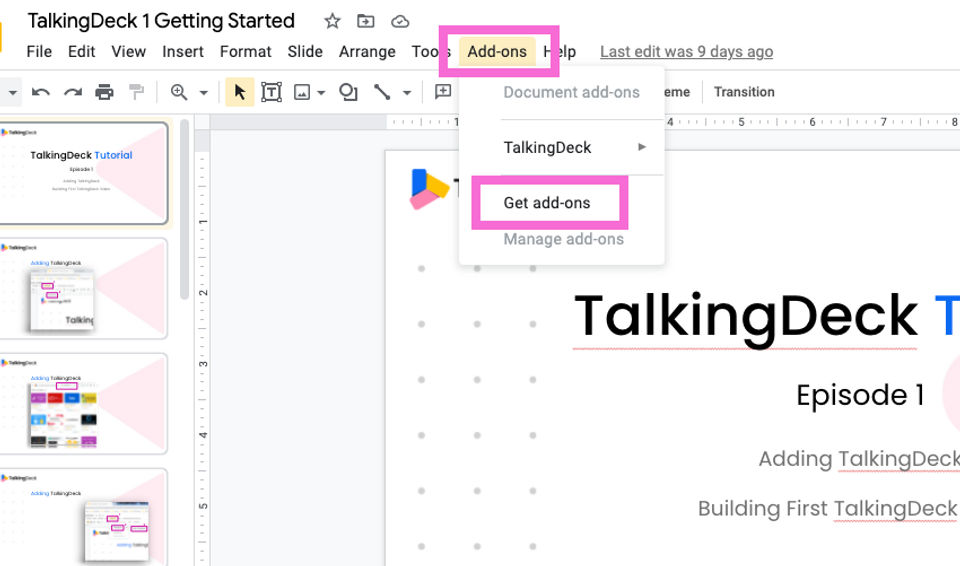Viewport: 960px width, 566px height.
Task: Choose Manage add-ons
Action: tap(563, 240)
